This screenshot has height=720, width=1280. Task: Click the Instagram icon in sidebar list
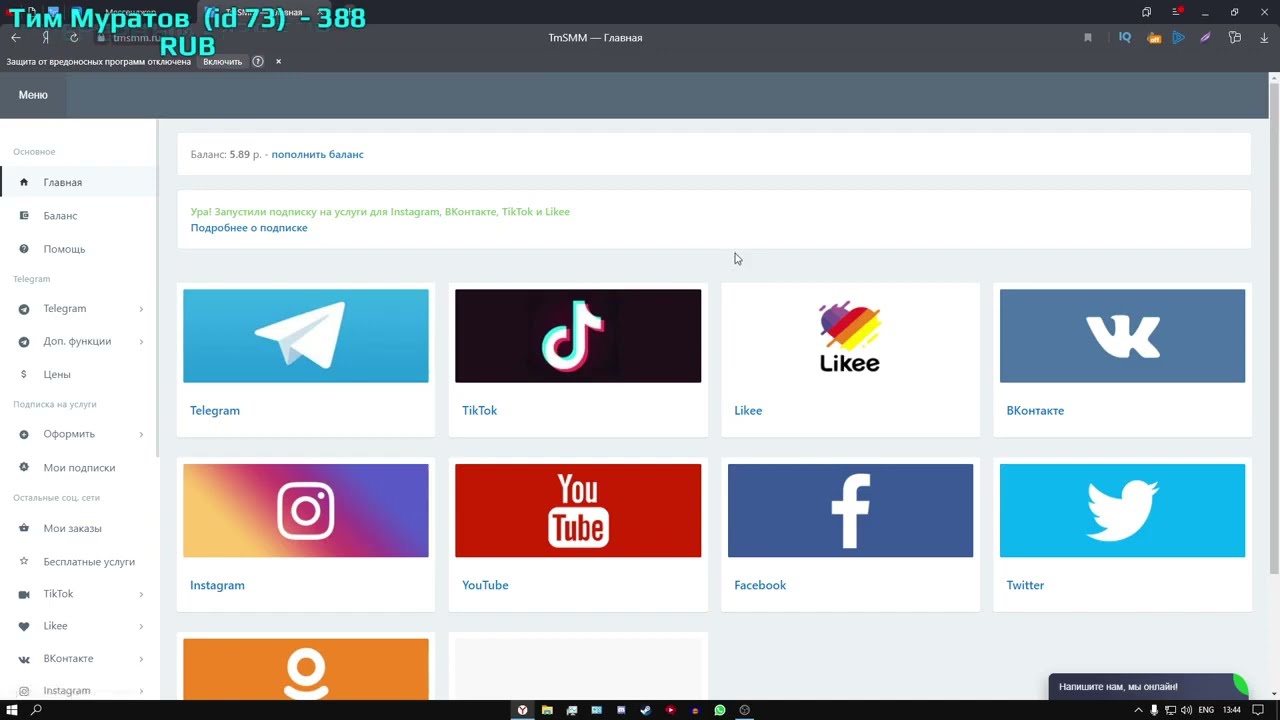tap(24, 691)
